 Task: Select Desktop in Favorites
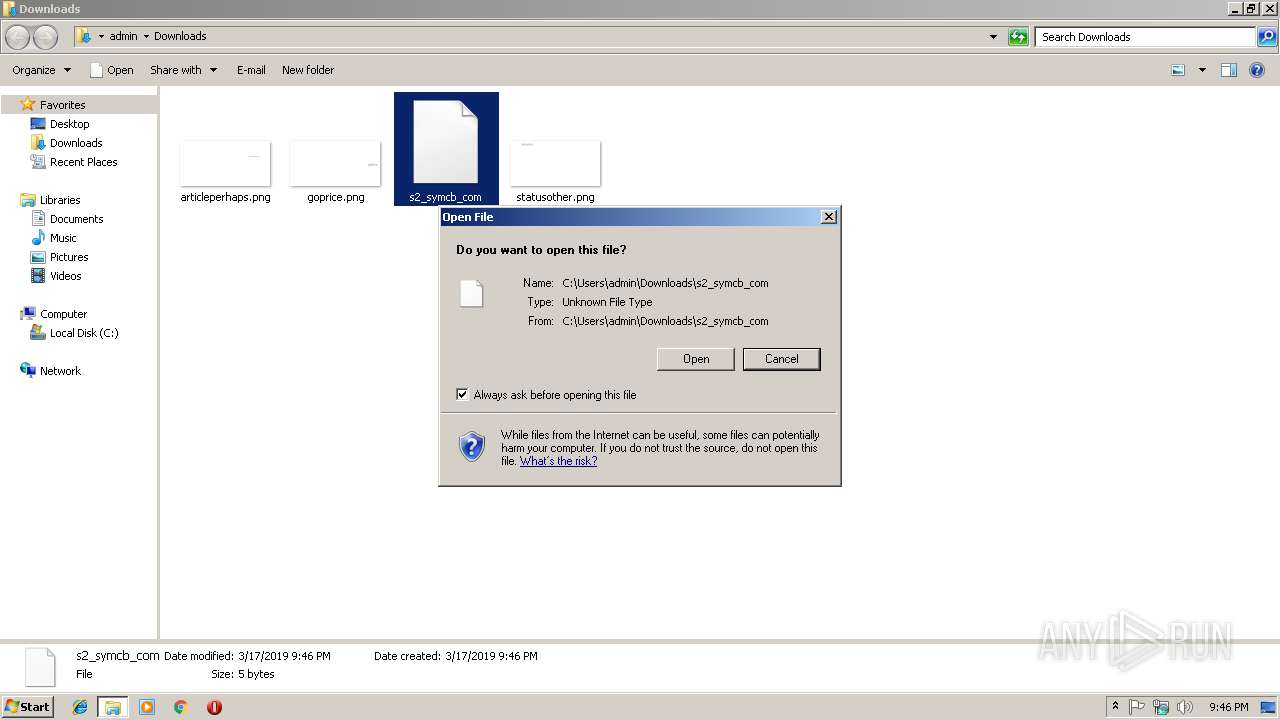69,124
